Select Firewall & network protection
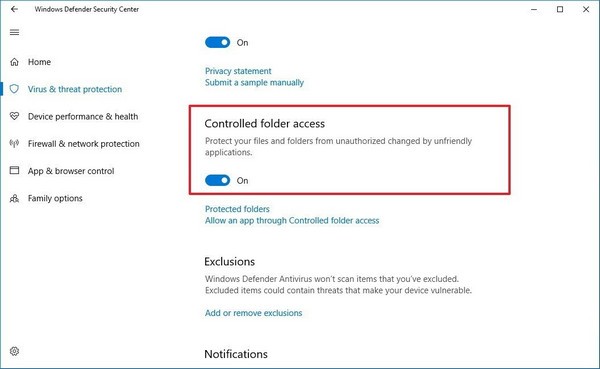 [84, 144]
